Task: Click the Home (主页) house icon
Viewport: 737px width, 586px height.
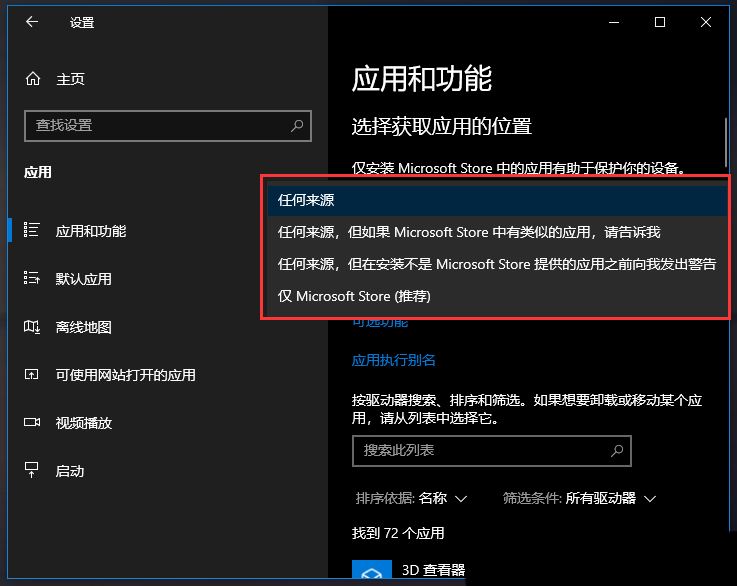Action: click(33, 79)
